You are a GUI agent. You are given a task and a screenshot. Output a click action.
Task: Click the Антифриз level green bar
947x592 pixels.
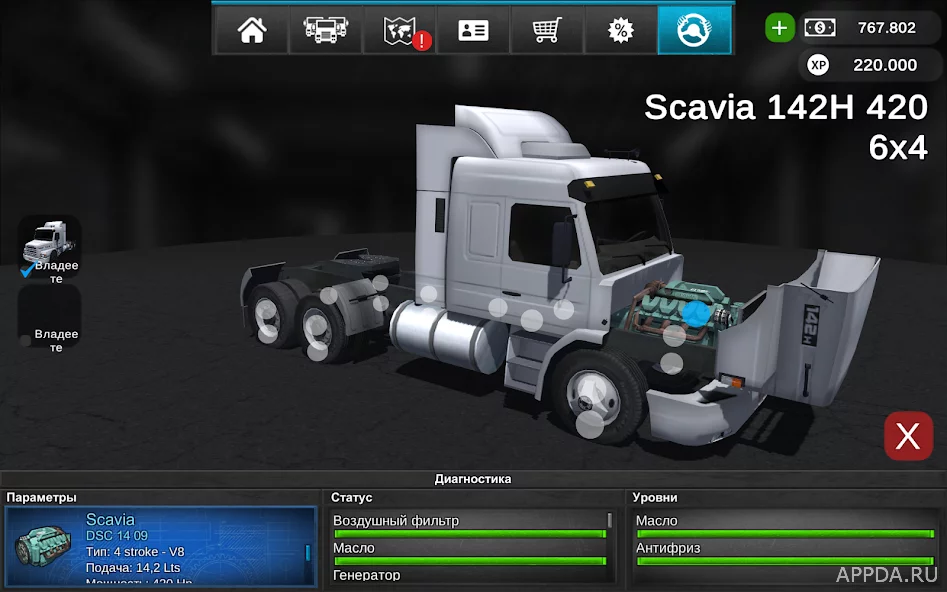pos(785,561)
